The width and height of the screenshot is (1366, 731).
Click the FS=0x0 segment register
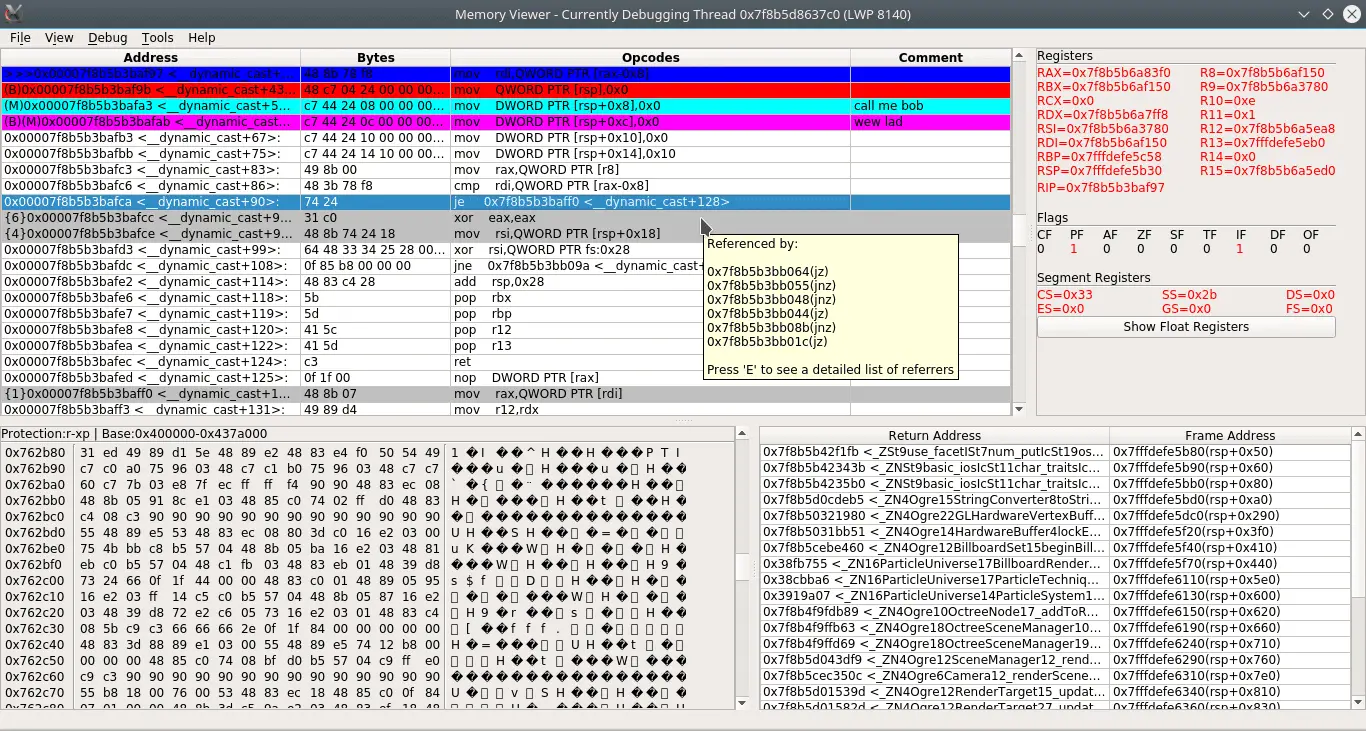[1310, 309]
